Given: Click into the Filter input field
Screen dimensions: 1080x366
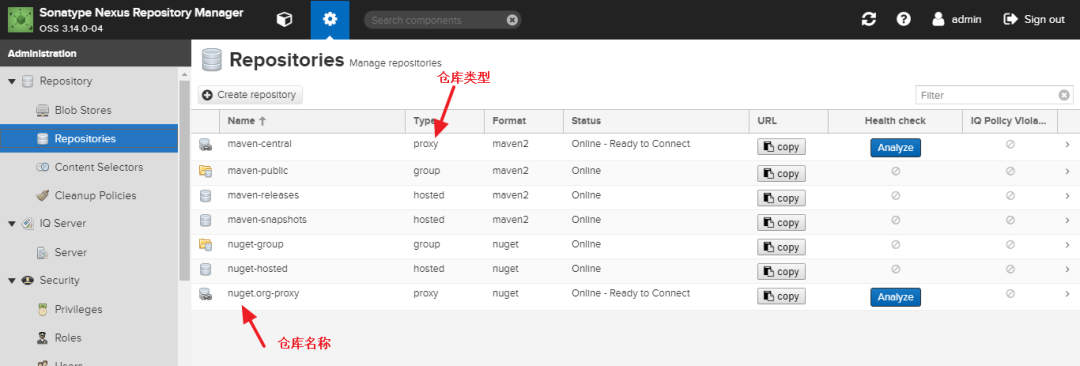Looking at the screenshot, I should click(x=987, y=95).
